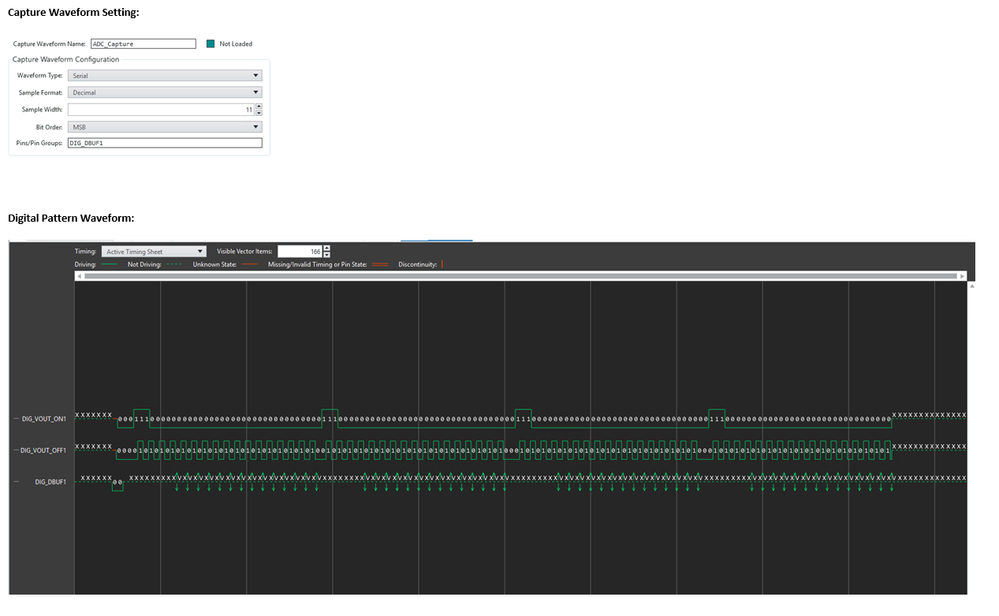Screen dimensions: 999x616
Task: Decrease Sample Width with the down arrow
Action: click(x=259, y=113)
